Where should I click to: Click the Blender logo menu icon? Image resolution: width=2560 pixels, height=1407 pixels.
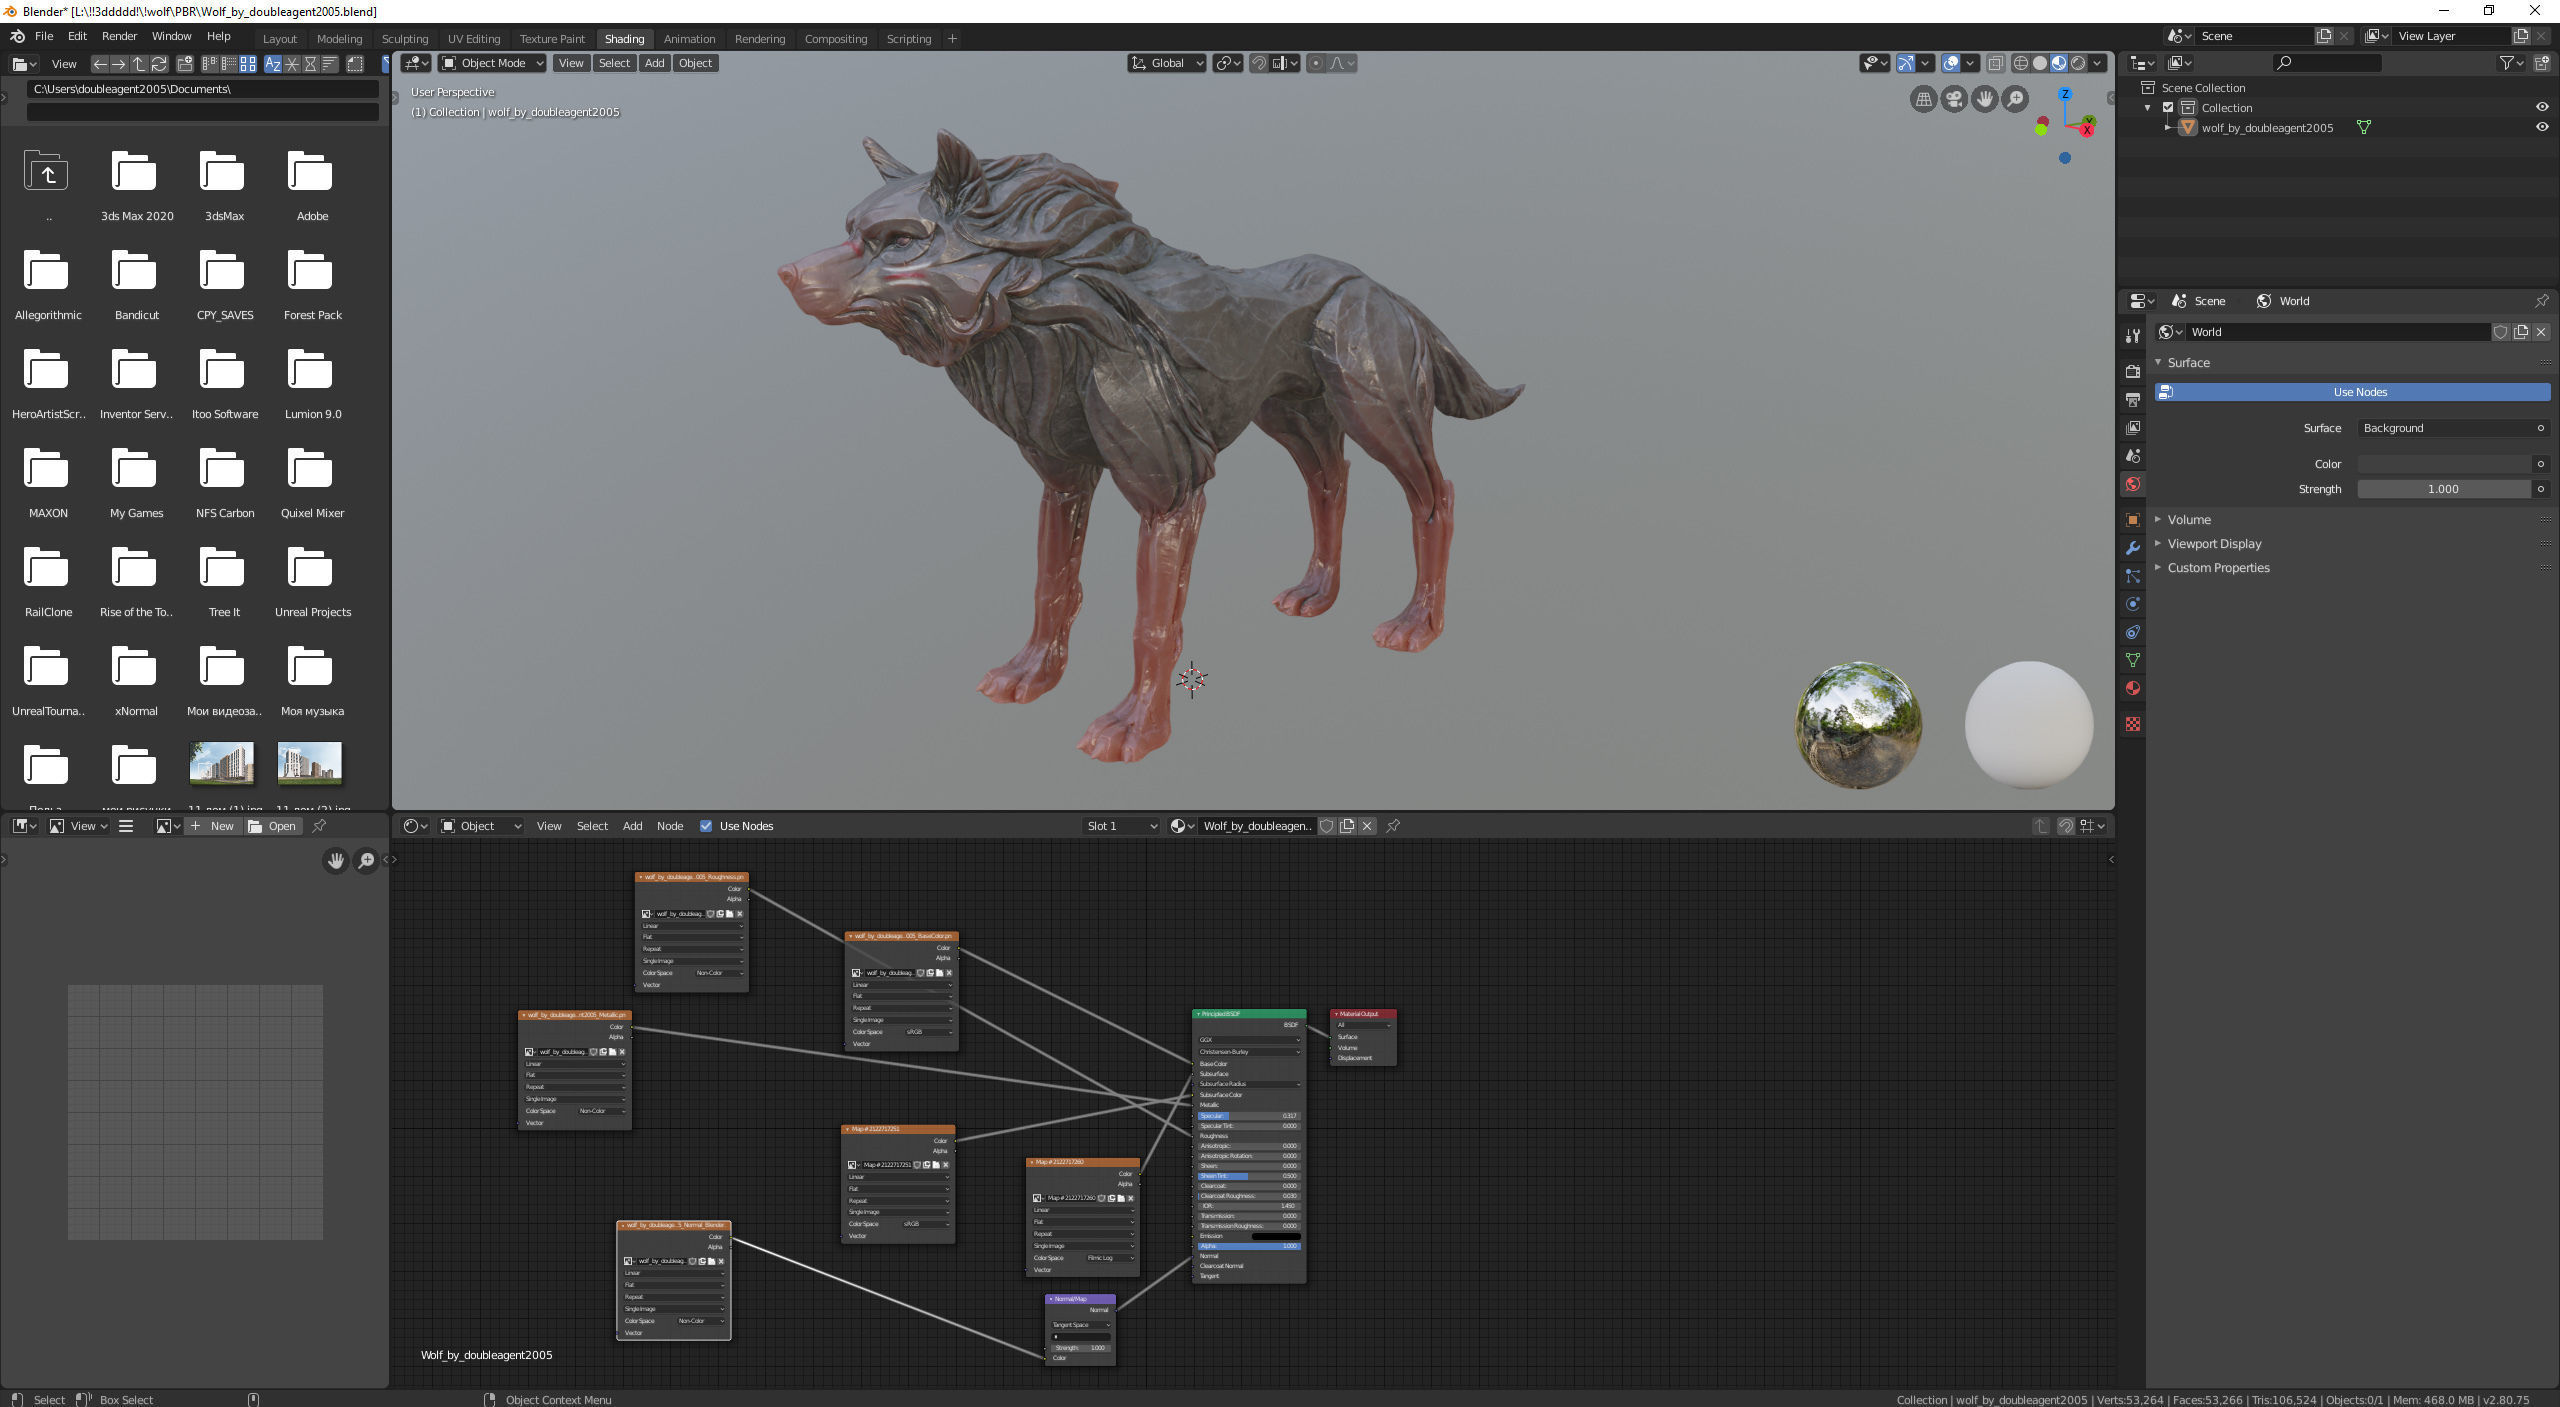point(17,36)
